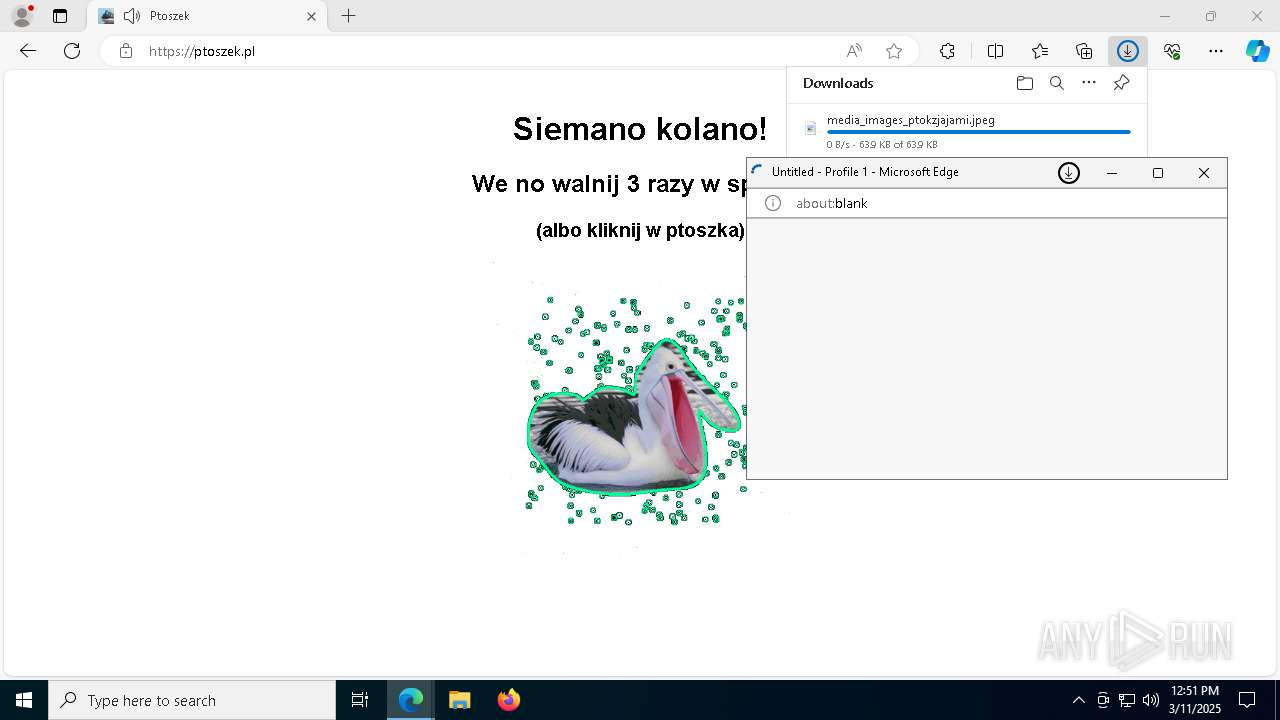Open Microsoft Edge from taskbar
This screenshot has height=720, width=1280.
click(x=411, y=700)
